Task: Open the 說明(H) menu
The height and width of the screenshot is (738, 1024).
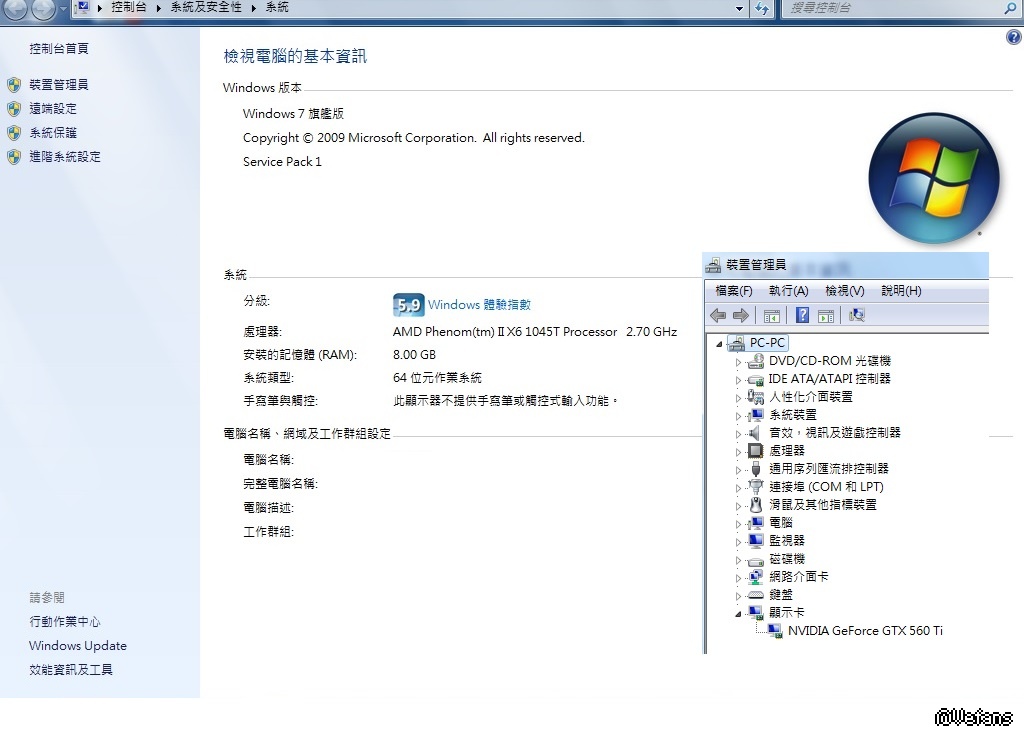Action: tap(901, 291)
